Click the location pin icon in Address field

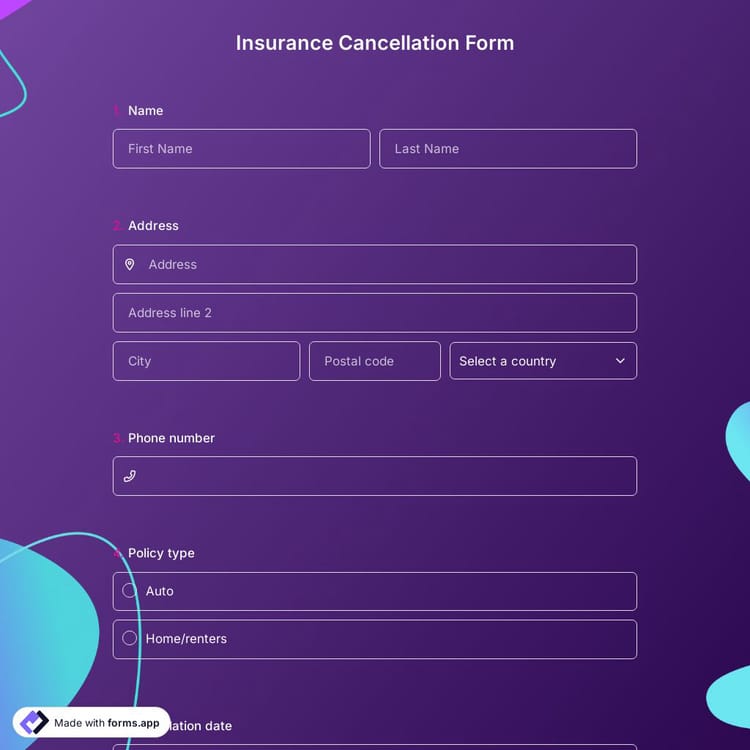click(129, 265)
